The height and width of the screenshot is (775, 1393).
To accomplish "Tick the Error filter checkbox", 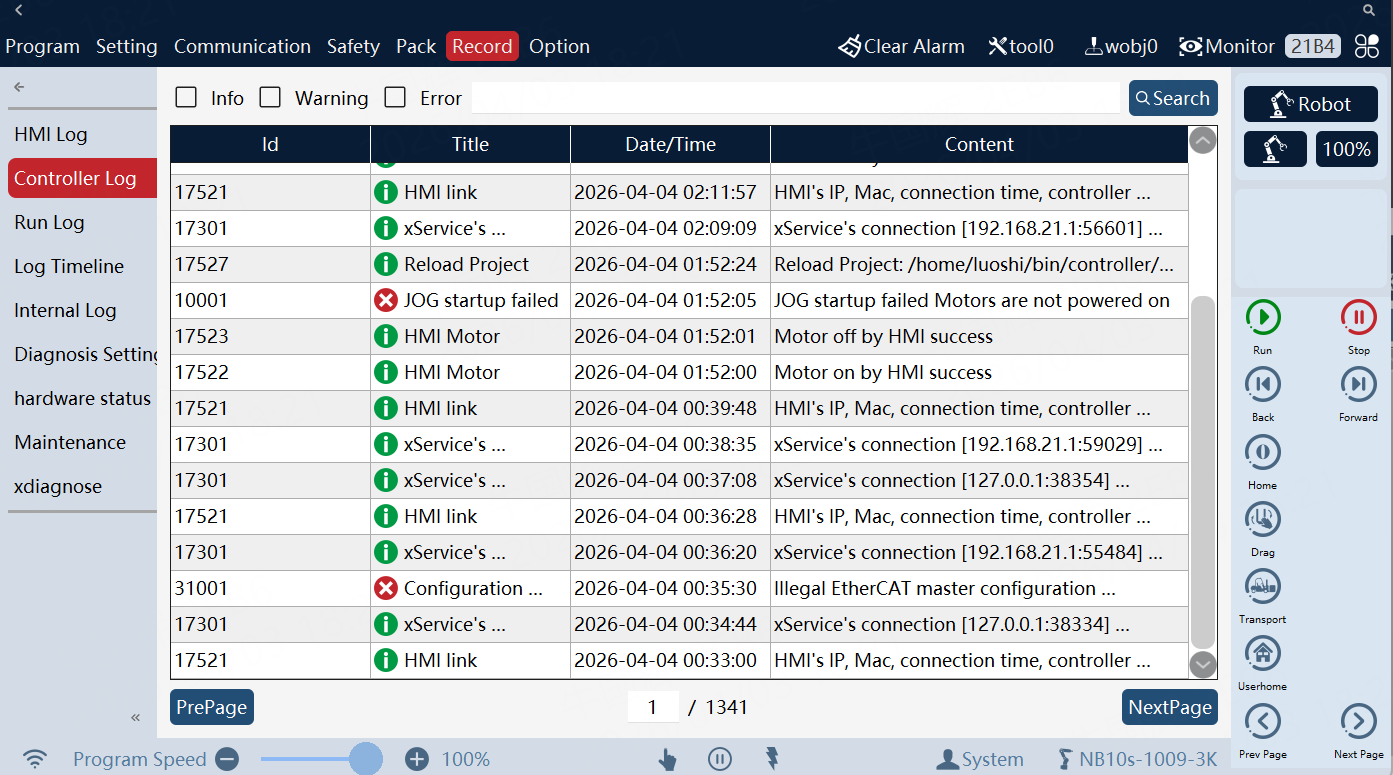I will pyautogui.click(x=396, y=98).
